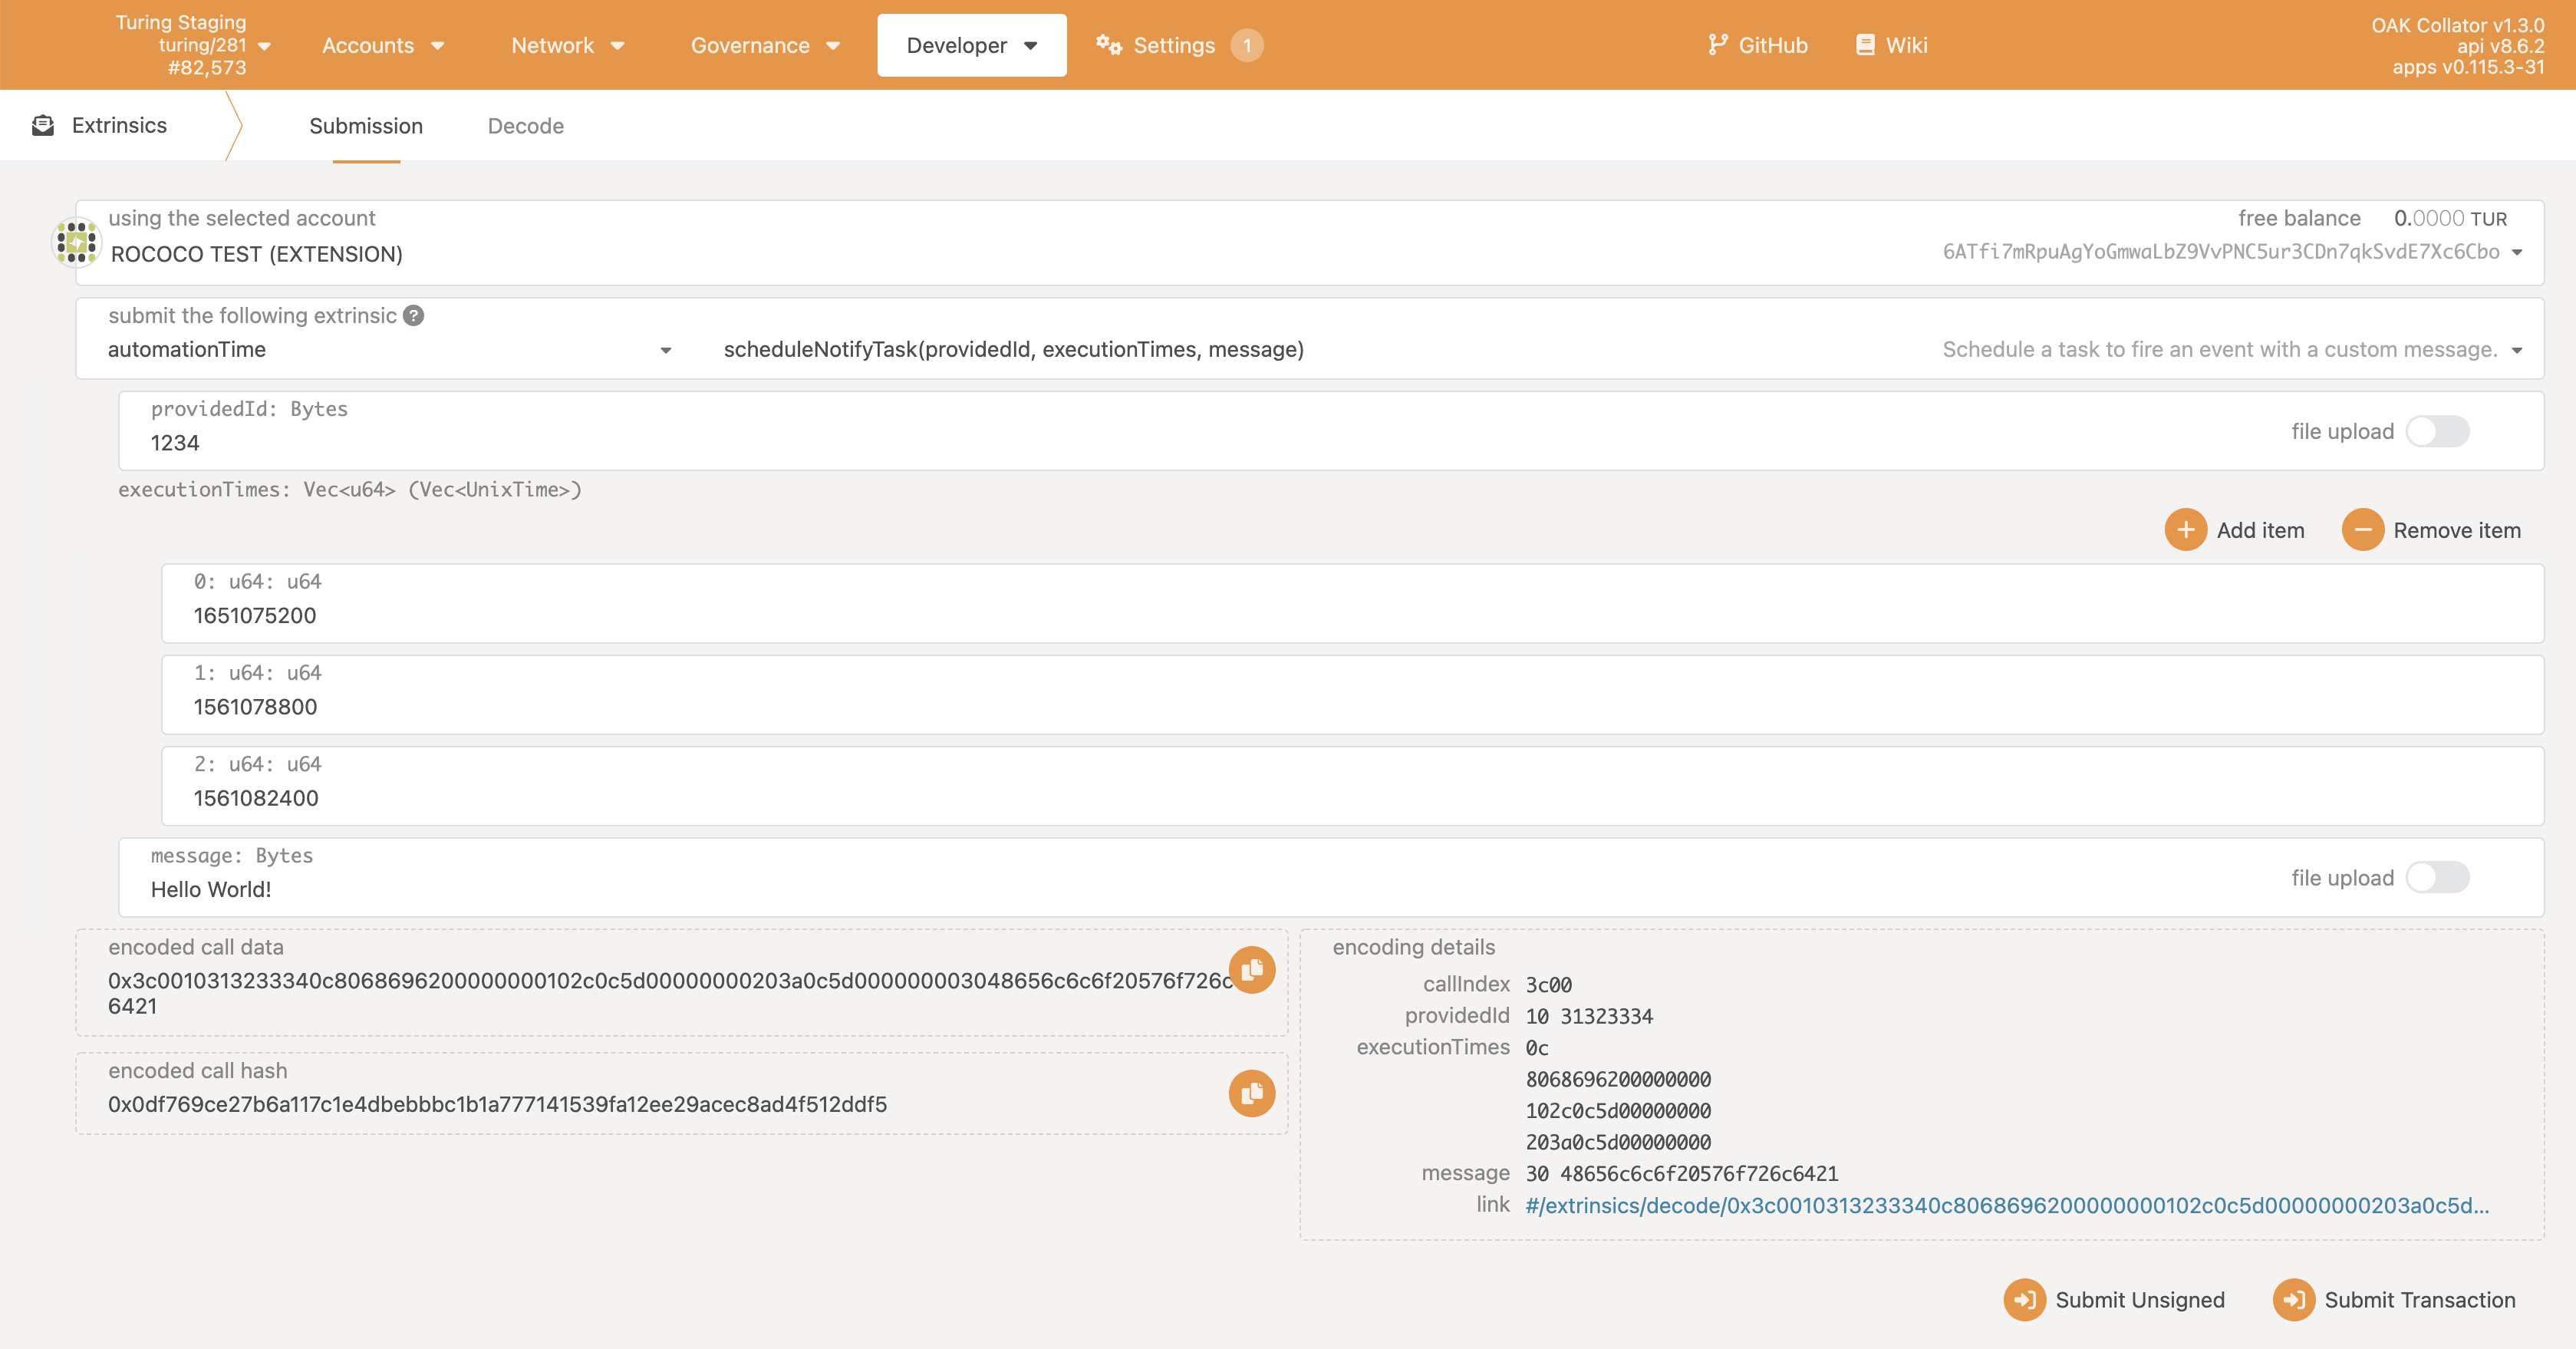2576x1349 pixels.
Task: Expand the Developer menu
Action: pyautogui.click(x=972, y=45)
